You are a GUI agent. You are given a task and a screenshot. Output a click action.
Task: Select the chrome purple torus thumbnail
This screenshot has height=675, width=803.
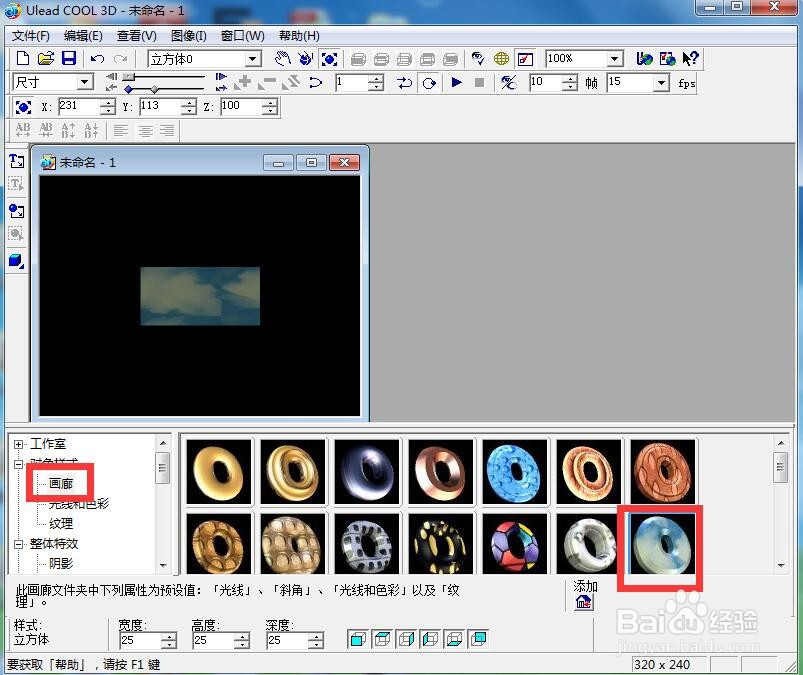[367, 472]
